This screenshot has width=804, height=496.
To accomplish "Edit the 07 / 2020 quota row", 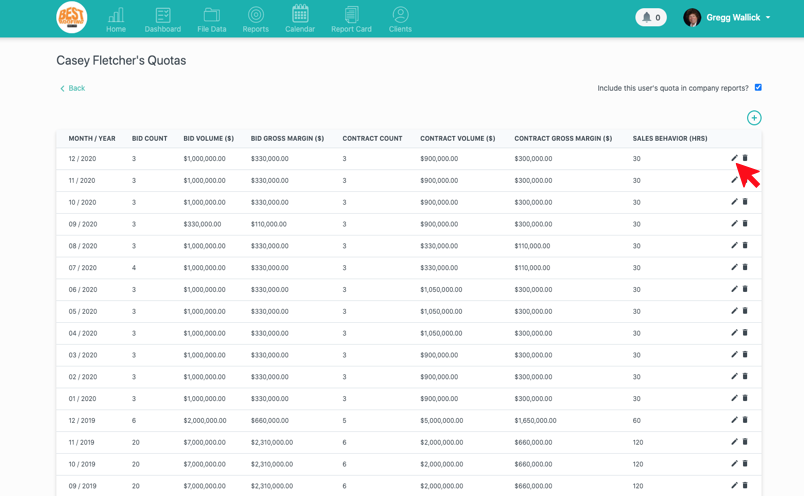I will pos(734,267).
